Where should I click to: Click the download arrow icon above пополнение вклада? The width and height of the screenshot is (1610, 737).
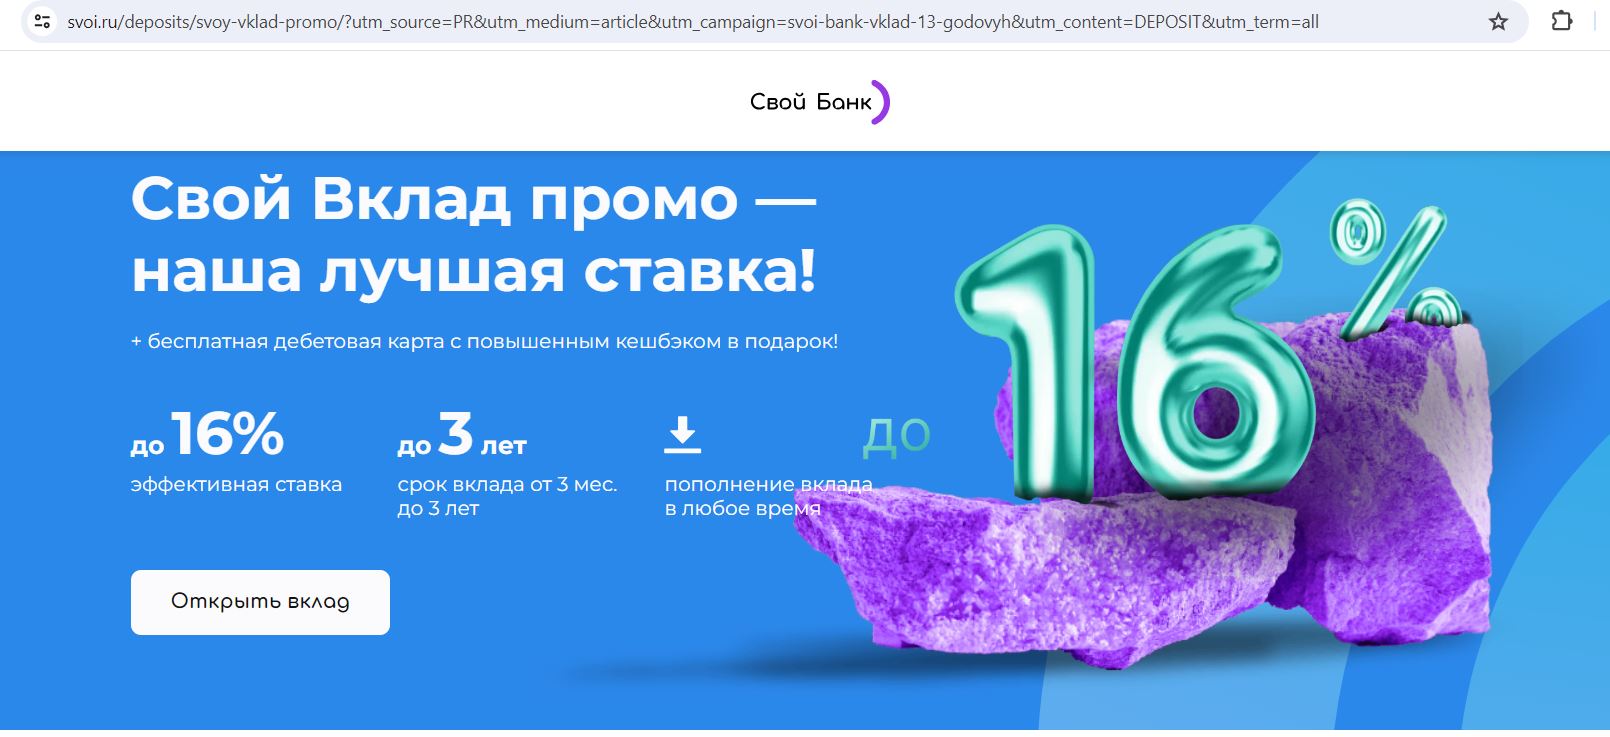682,435
